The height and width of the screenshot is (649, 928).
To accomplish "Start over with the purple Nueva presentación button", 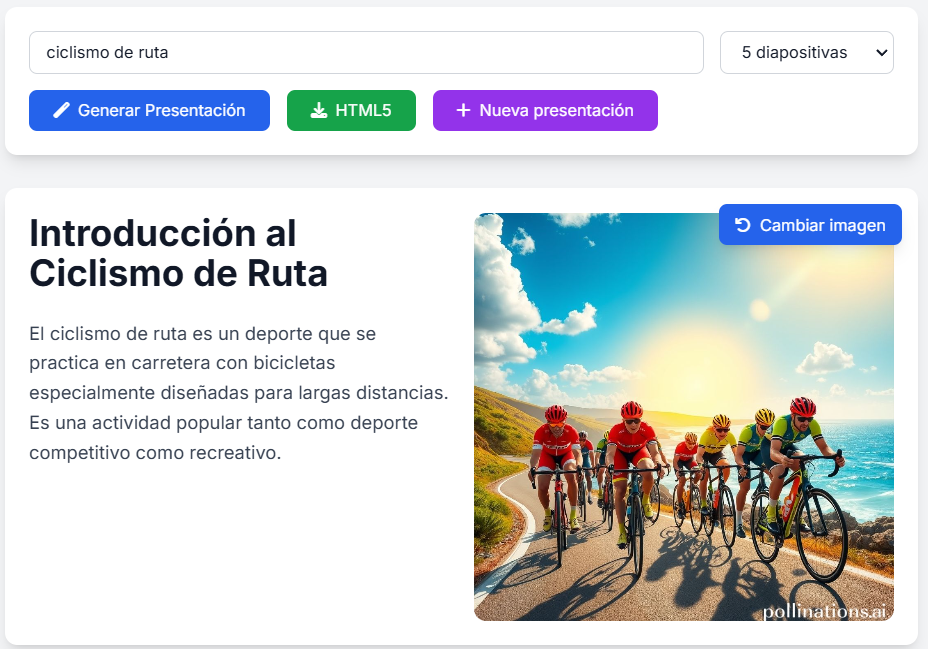I will coord(545,111).
